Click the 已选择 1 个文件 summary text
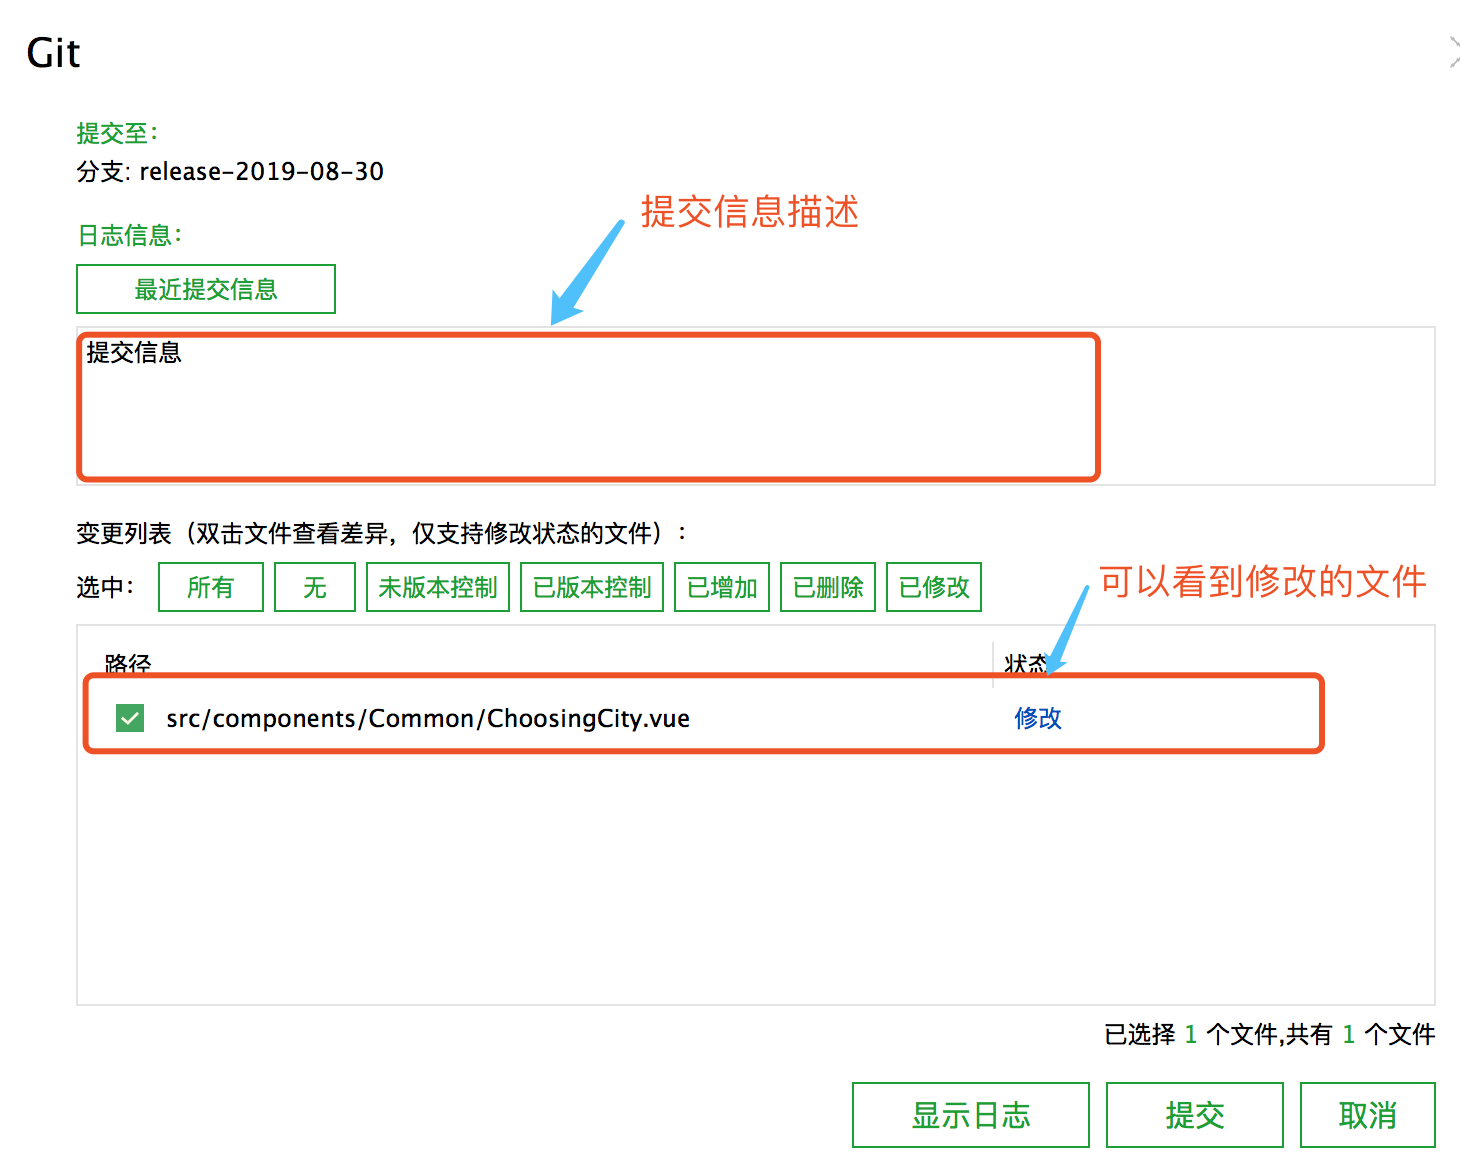1460x1168 pixels. pyautogui.click(x=1190, y=1034)
